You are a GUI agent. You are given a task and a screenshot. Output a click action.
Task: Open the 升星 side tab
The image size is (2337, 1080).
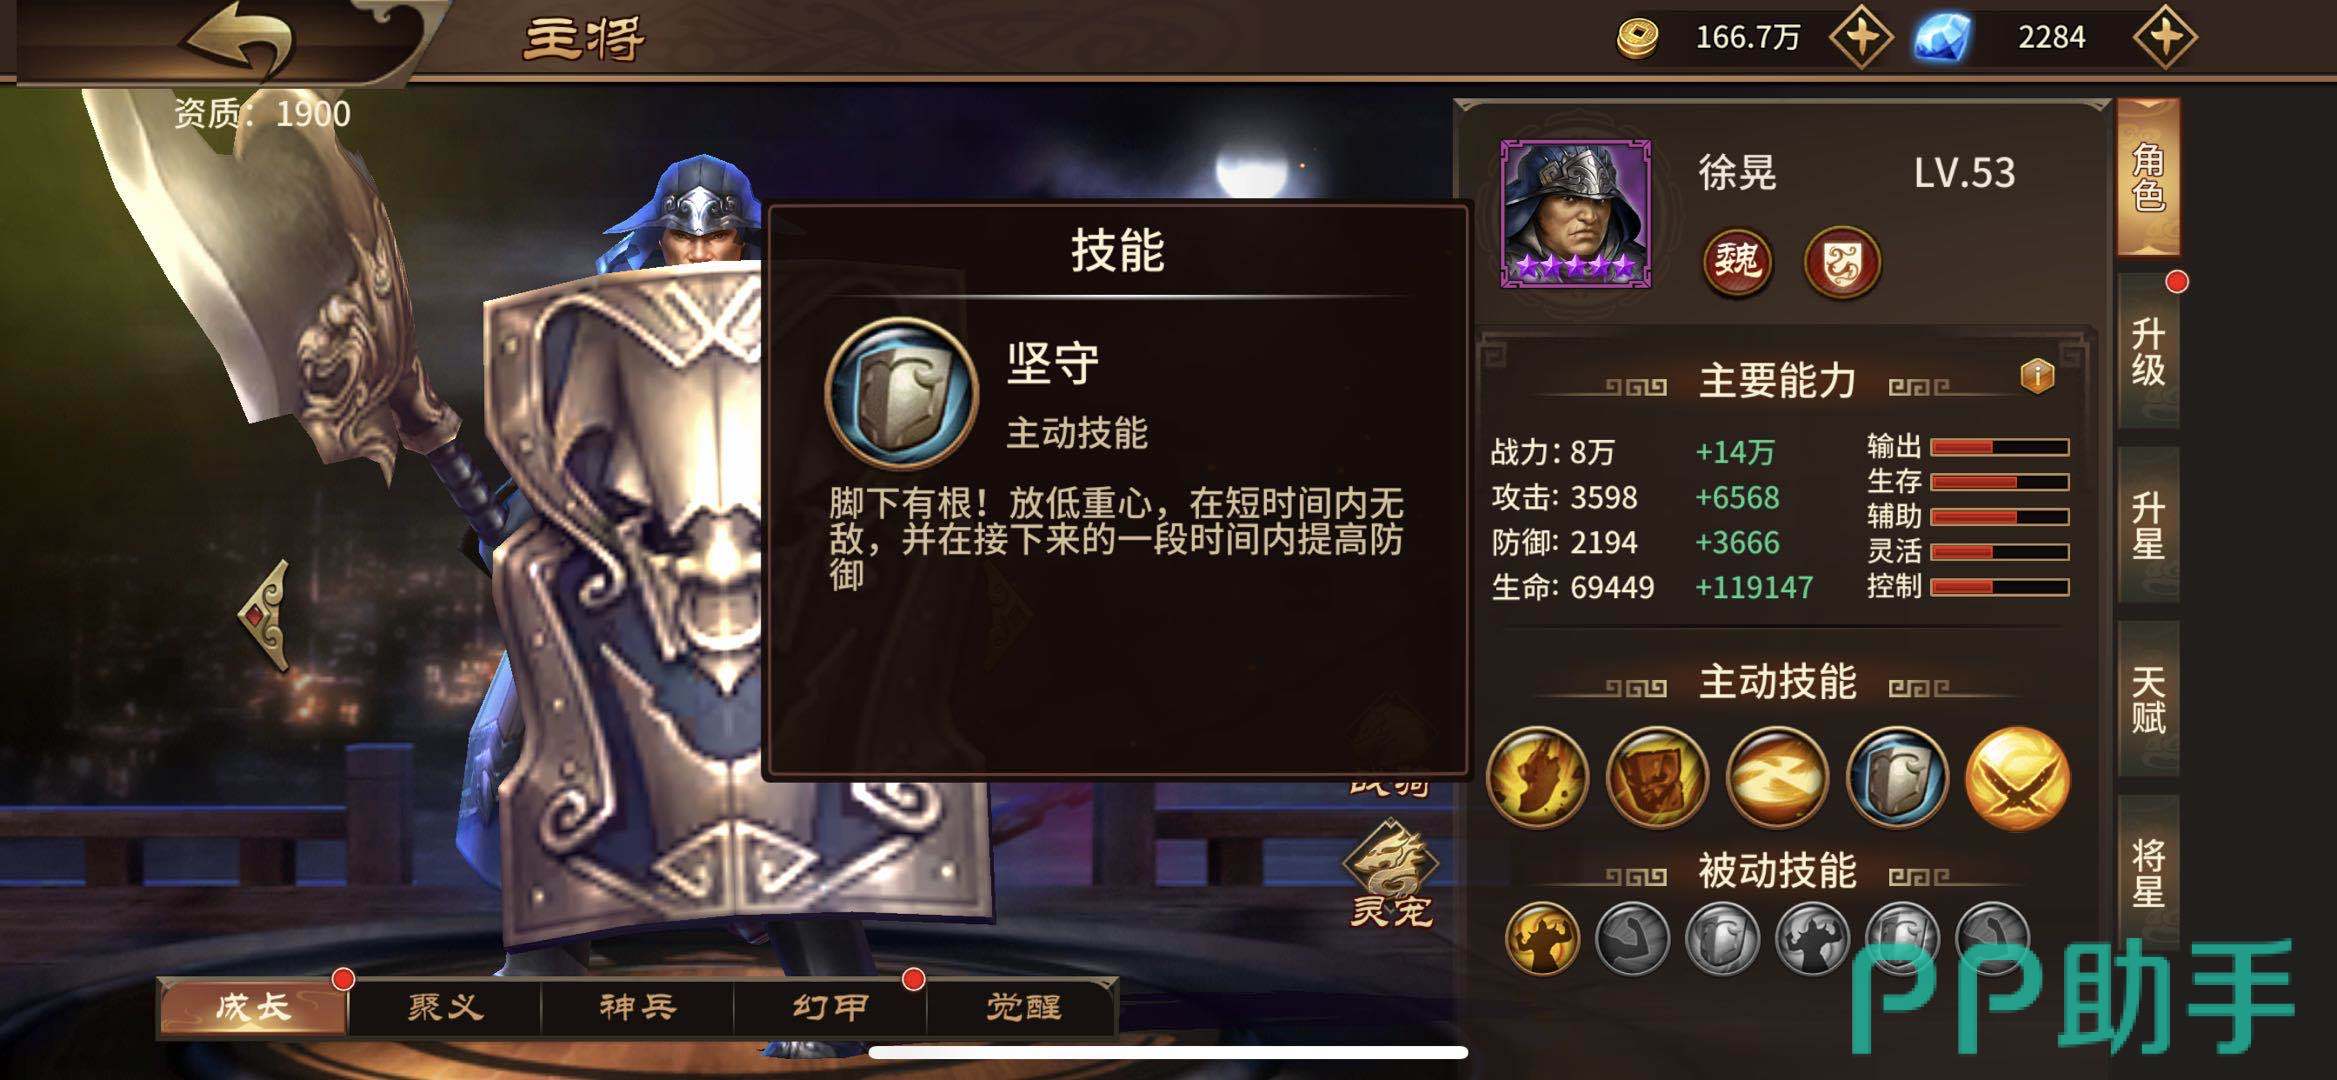2149,526
